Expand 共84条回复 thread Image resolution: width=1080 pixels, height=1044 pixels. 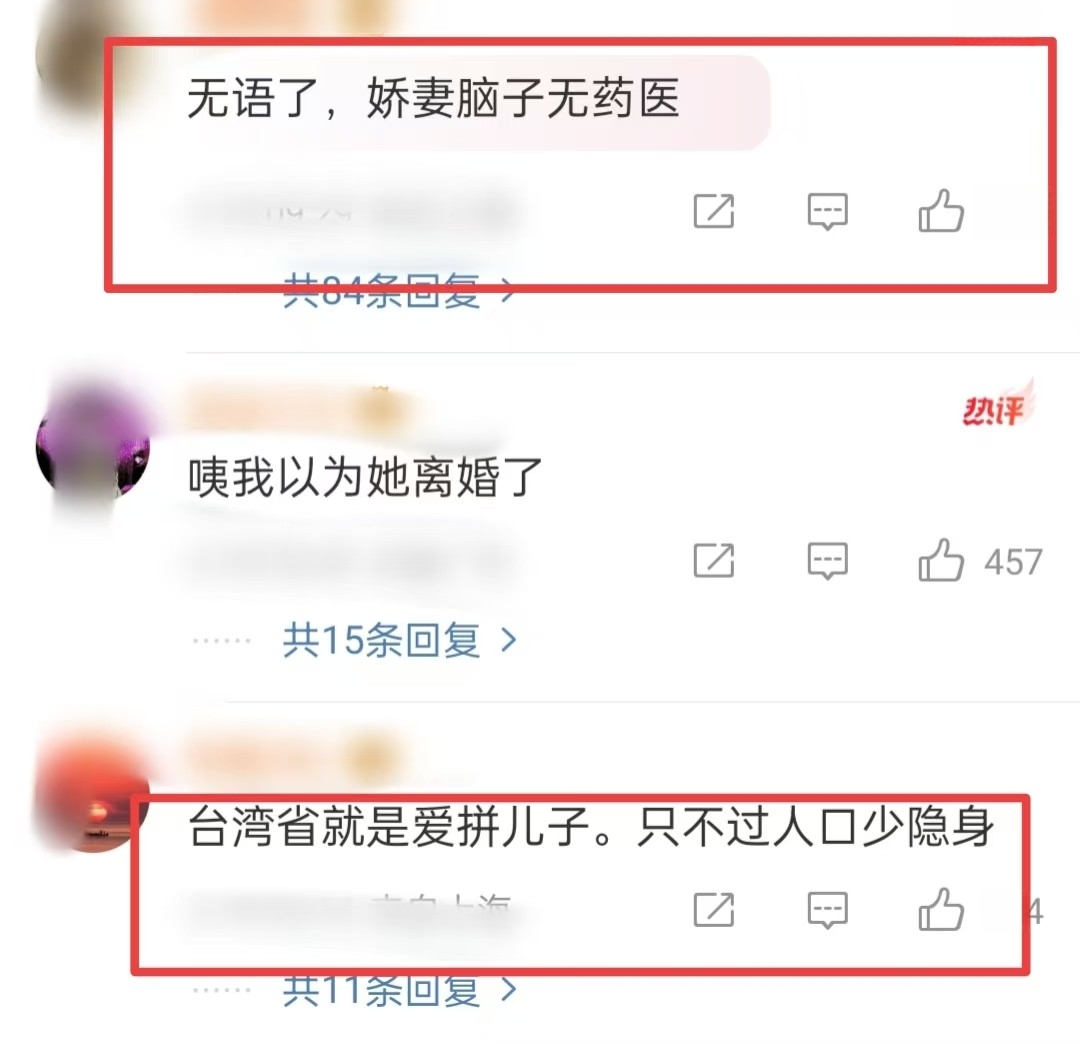click(399, 291)
